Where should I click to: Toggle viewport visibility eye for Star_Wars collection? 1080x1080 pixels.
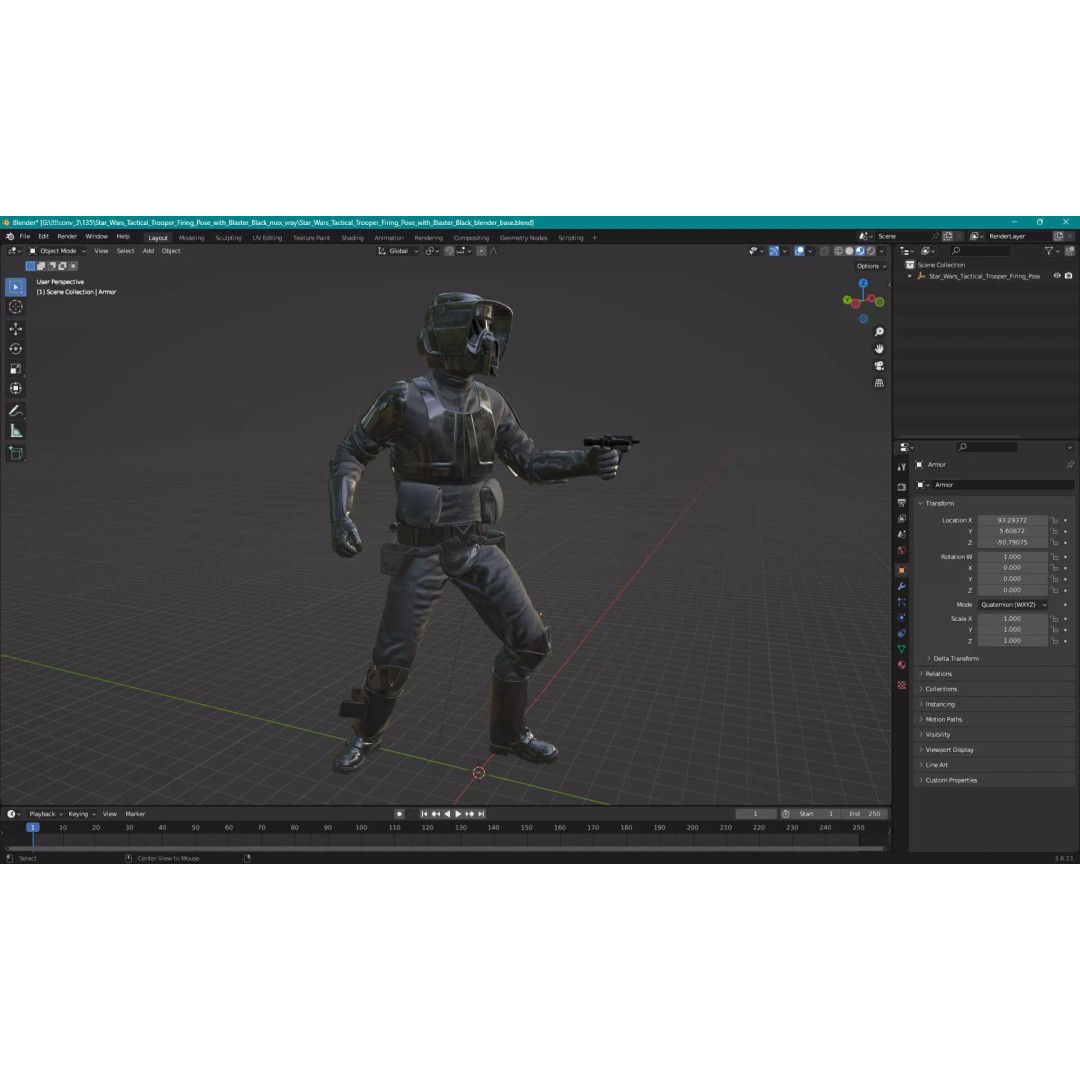click(1057, 276)
